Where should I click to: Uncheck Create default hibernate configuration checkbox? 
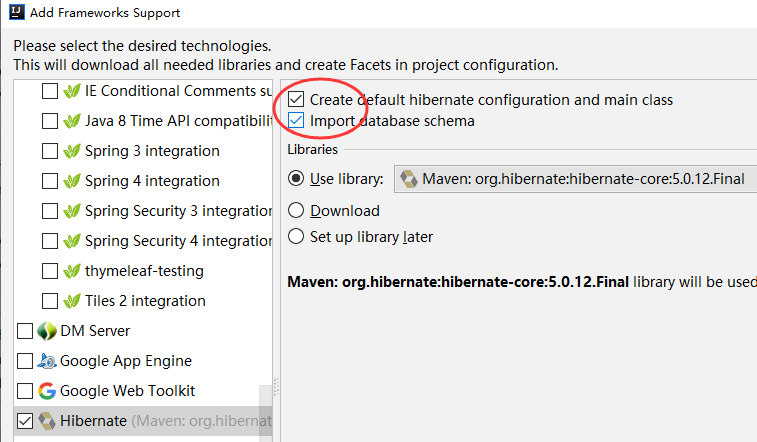tap(296, 100)
